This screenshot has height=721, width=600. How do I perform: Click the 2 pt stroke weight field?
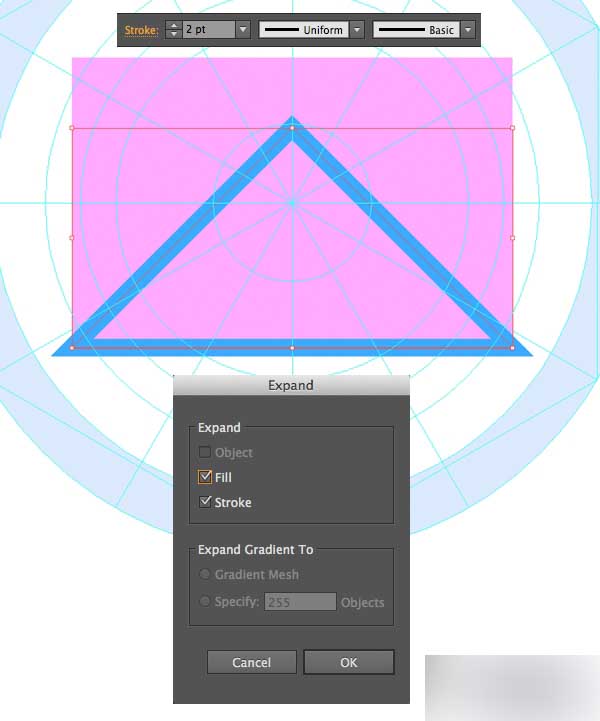click(x=209, y=30)
